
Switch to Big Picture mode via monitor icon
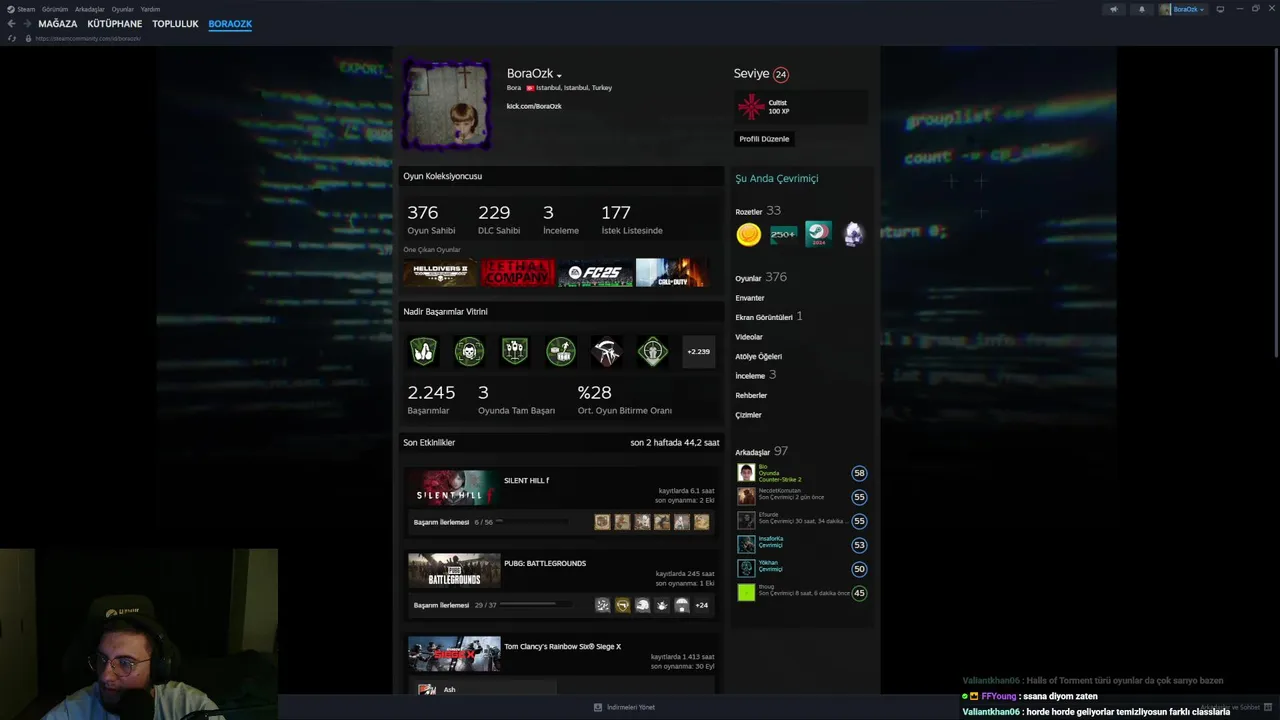(1220, 9)
